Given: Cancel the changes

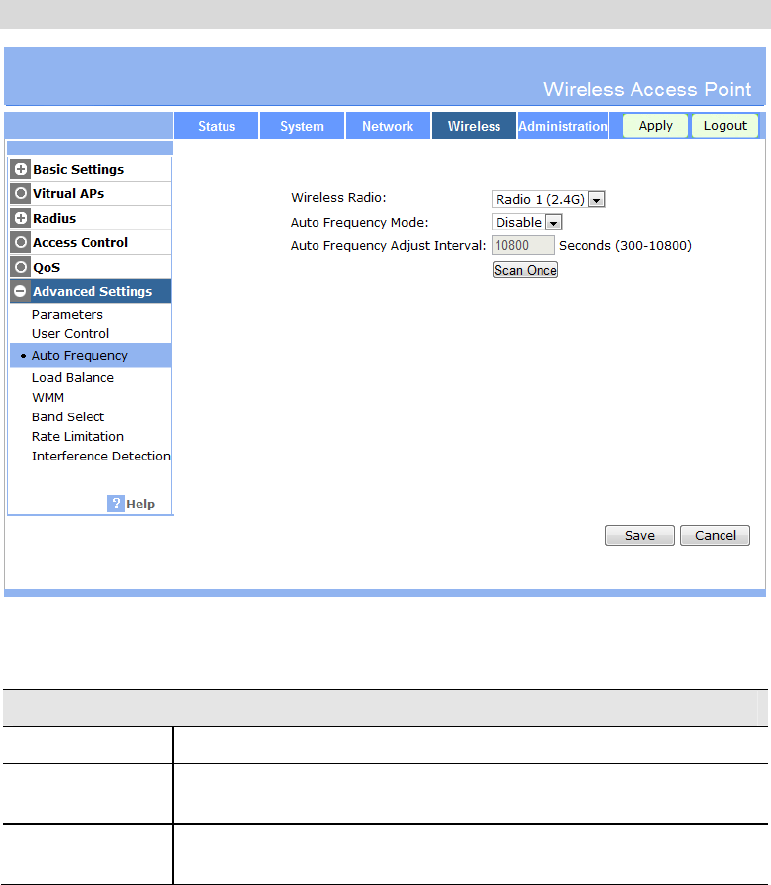Looking at the screenshot, I should click(x=715, y=535).
